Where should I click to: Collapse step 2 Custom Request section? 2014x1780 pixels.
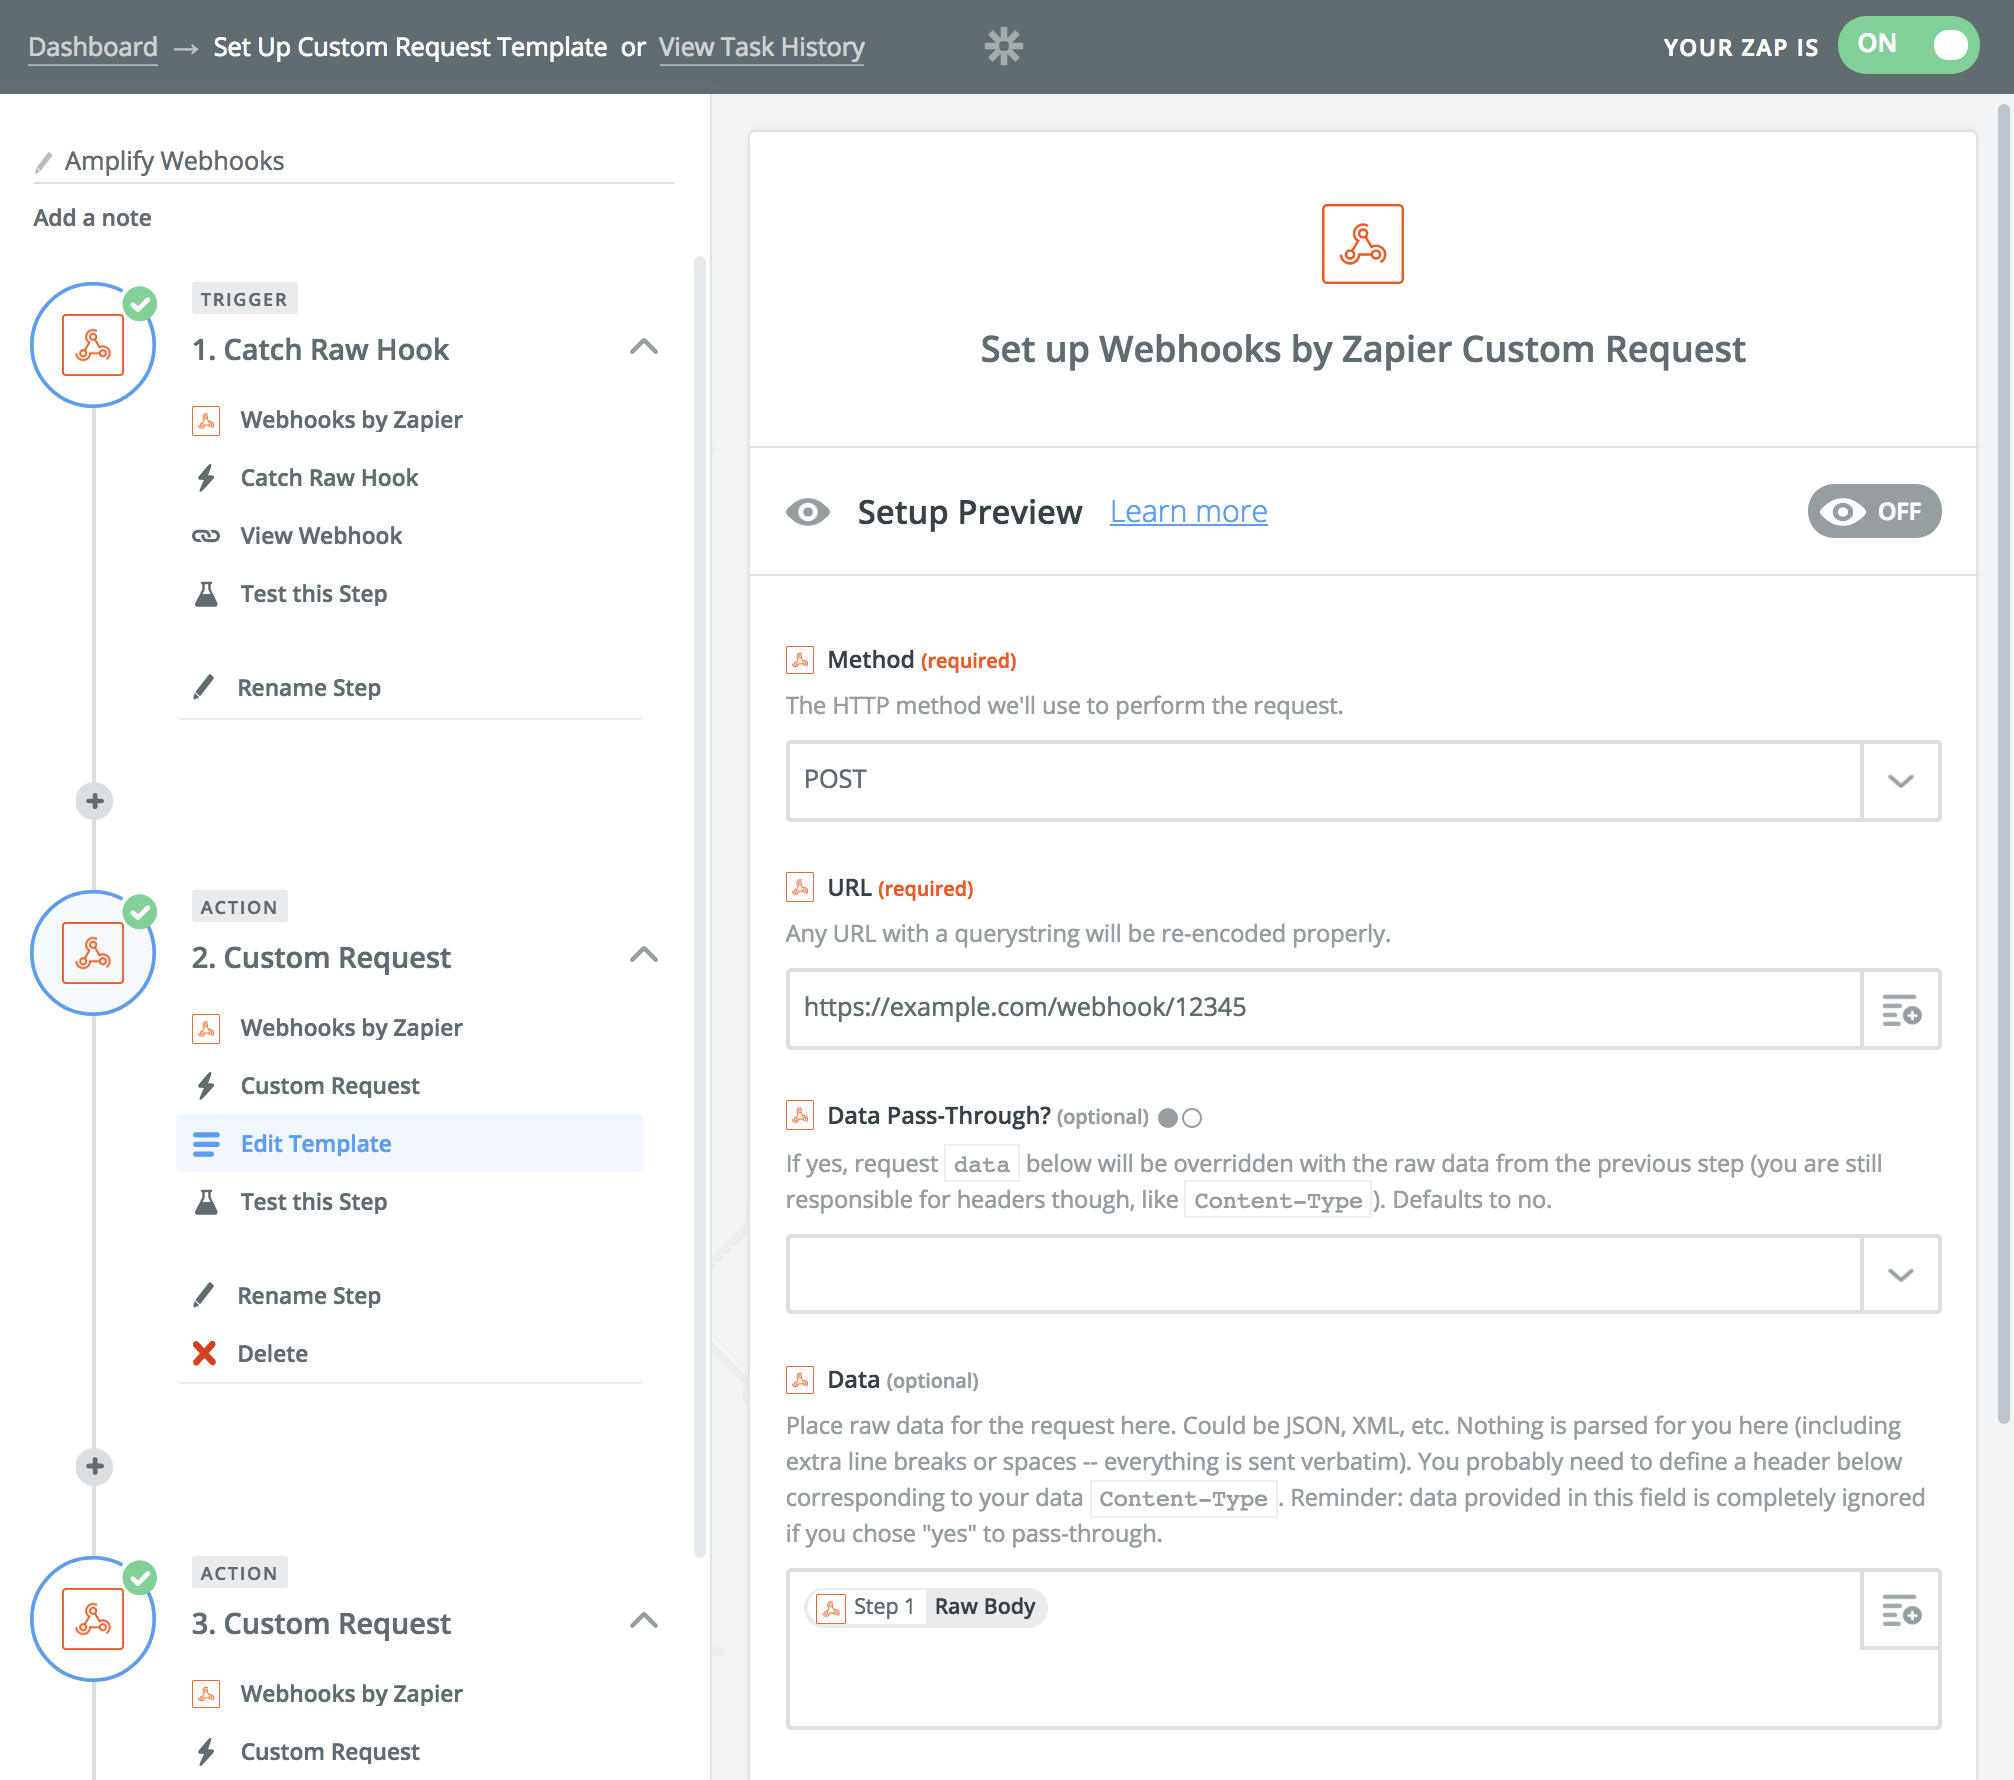click(644, 955)
